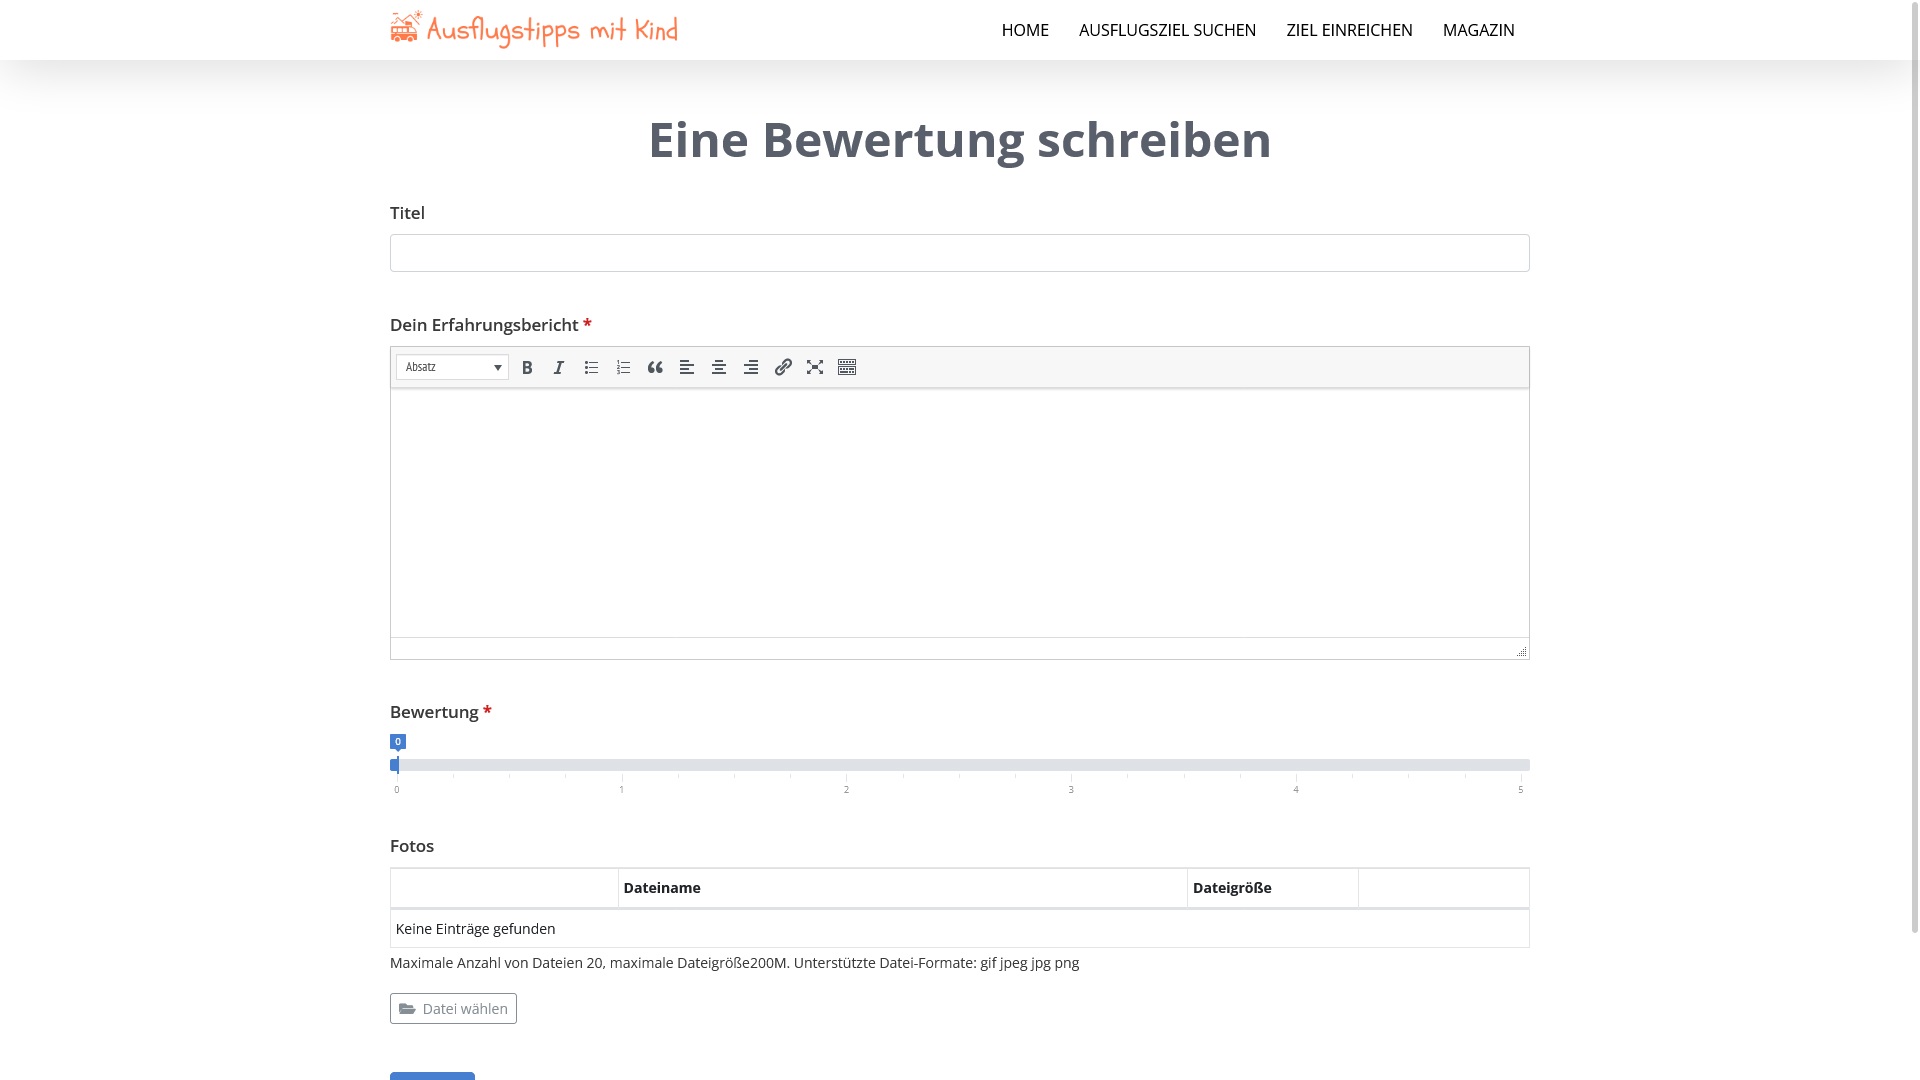The image size is (1920, 1080).
Task: Click the Ausflugstipps mit Kind logo
Action: click(534, 29)
